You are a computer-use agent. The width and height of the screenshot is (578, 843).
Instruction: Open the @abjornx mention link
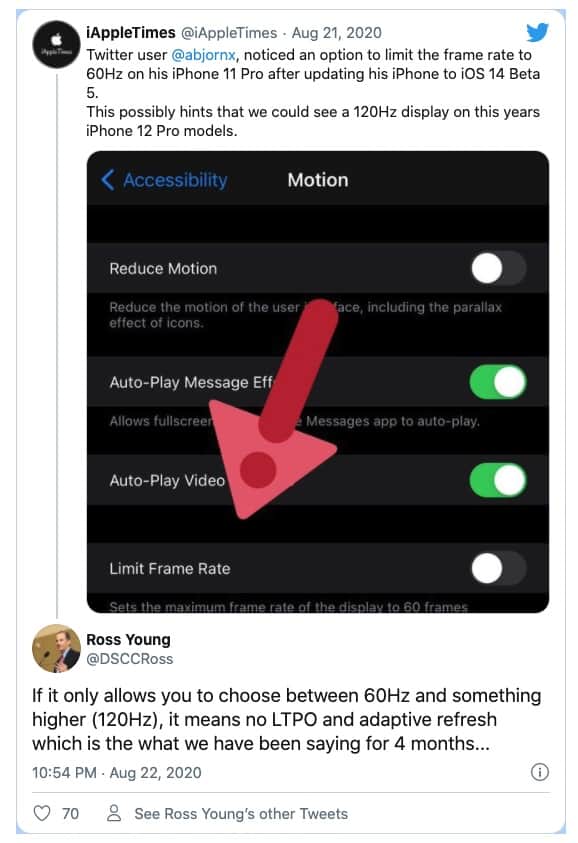coord(203,55)
